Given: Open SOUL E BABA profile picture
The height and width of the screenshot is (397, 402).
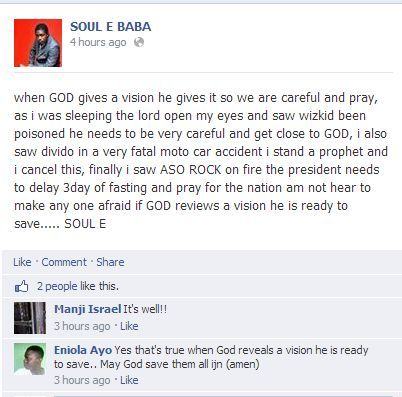Looking at the screenshot, I should tap(38, 43).
